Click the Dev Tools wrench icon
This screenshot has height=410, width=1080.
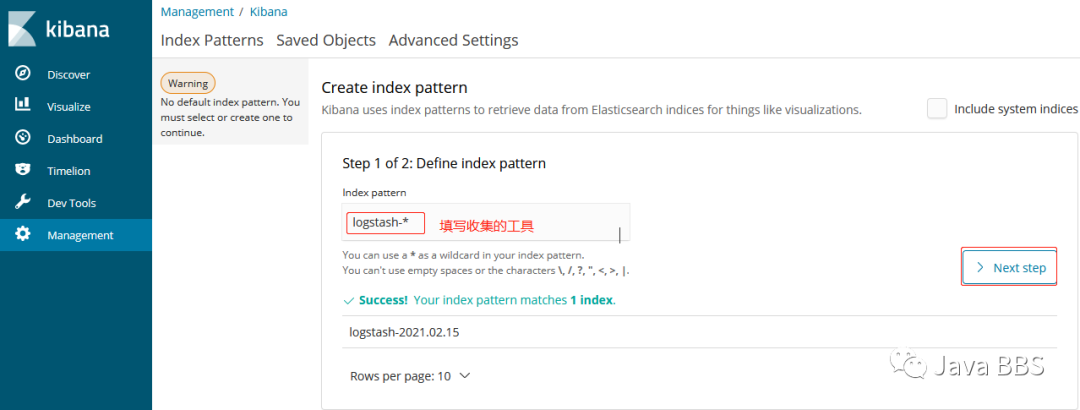[22, 203]
